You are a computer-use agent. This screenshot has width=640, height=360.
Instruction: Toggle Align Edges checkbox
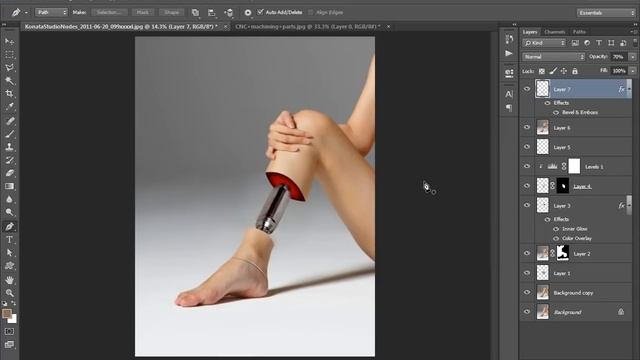(311, 12)
